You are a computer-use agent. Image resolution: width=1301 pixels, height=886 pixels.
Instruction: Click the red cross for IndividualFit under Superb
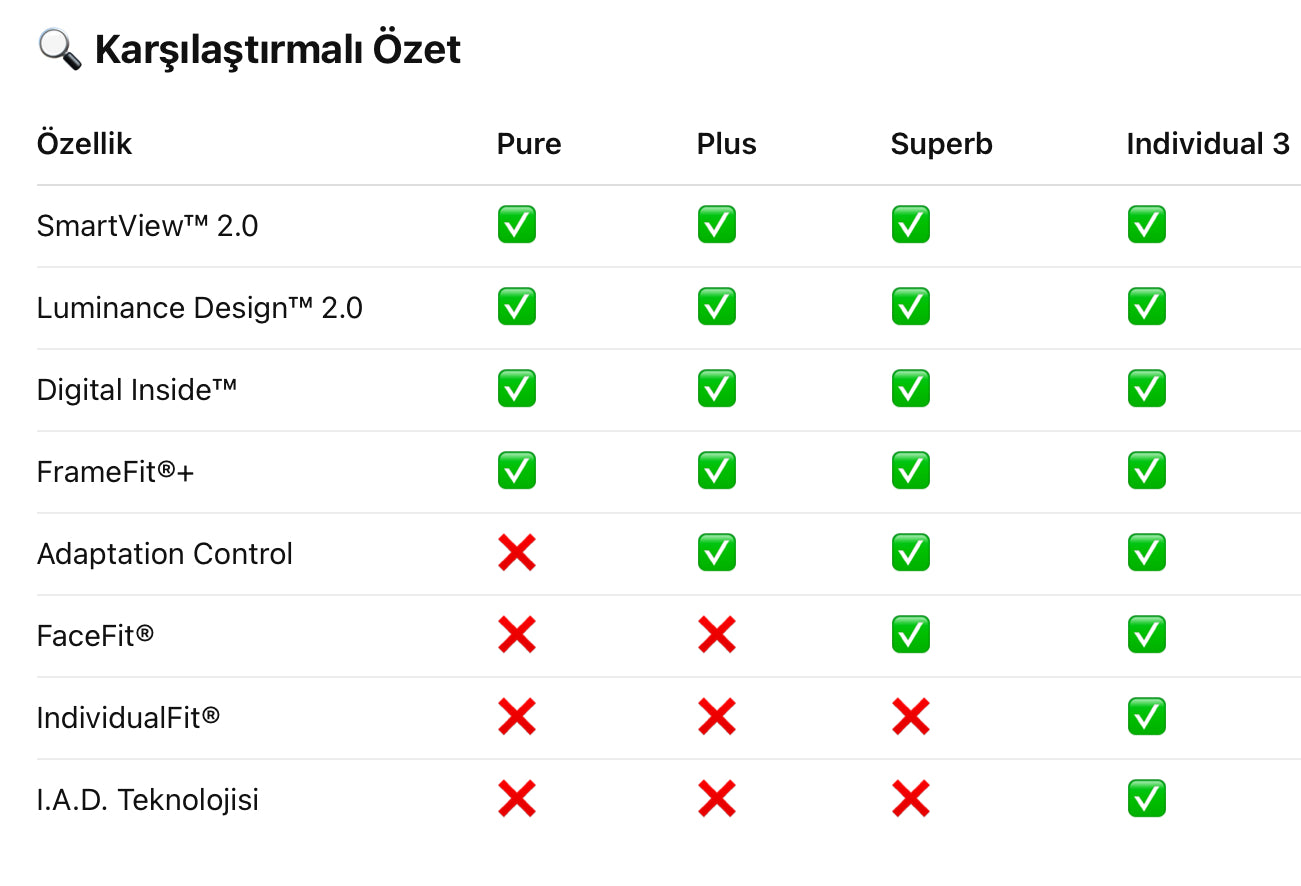point(910,717)
